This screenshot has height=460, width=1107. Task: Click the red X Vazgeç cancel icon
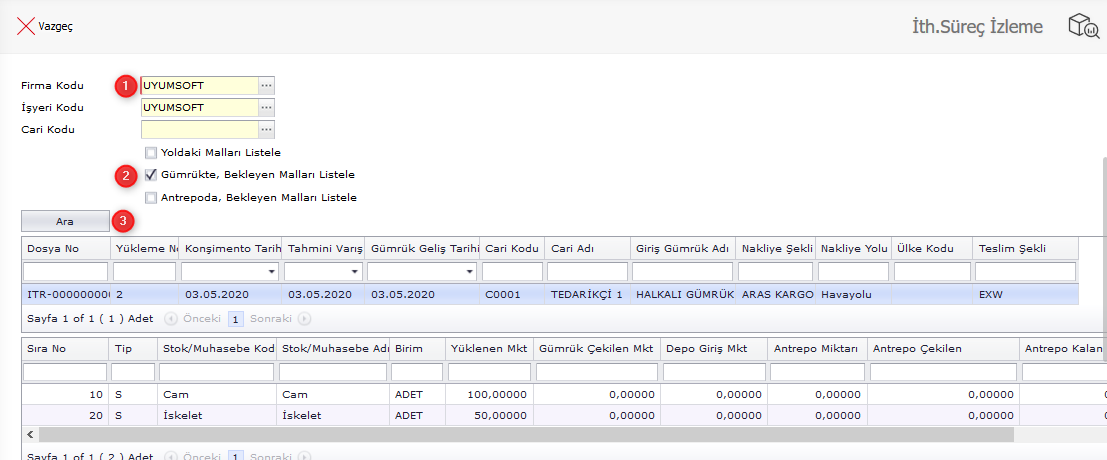point(26,27)
